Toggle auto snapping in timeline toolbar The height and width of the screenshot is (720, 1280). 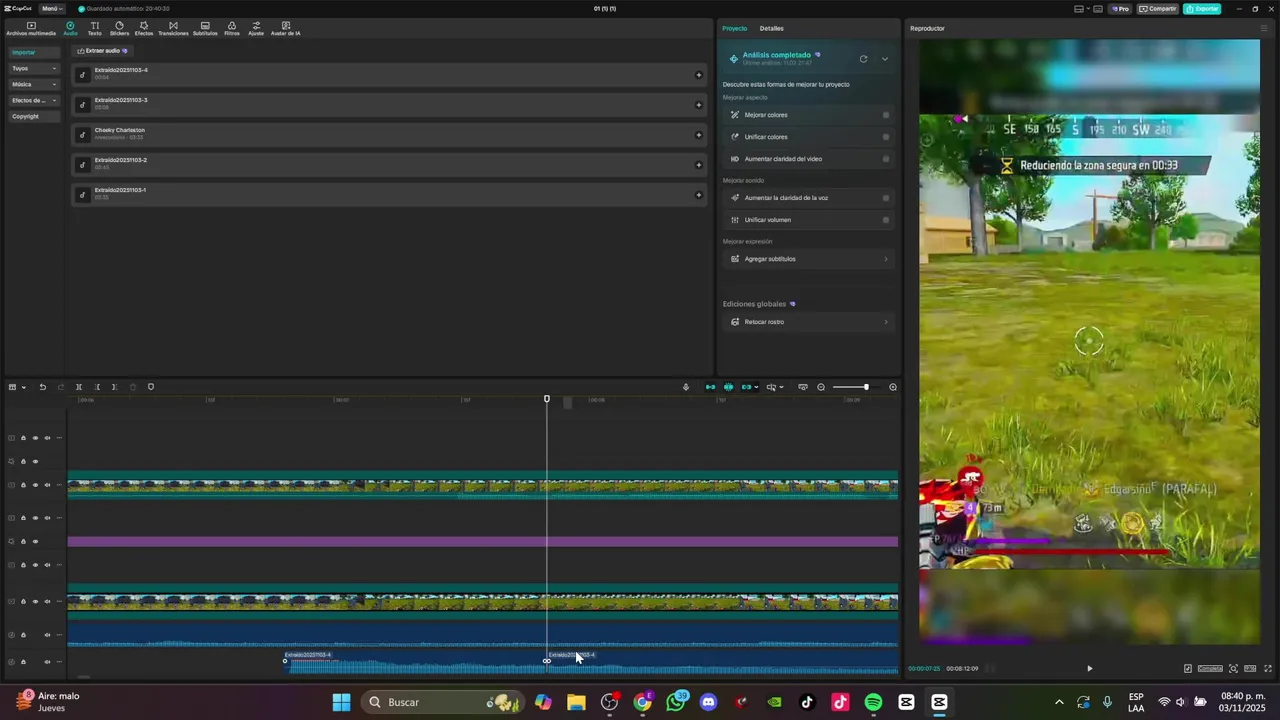pyautogui.click(x=728, y=387)
